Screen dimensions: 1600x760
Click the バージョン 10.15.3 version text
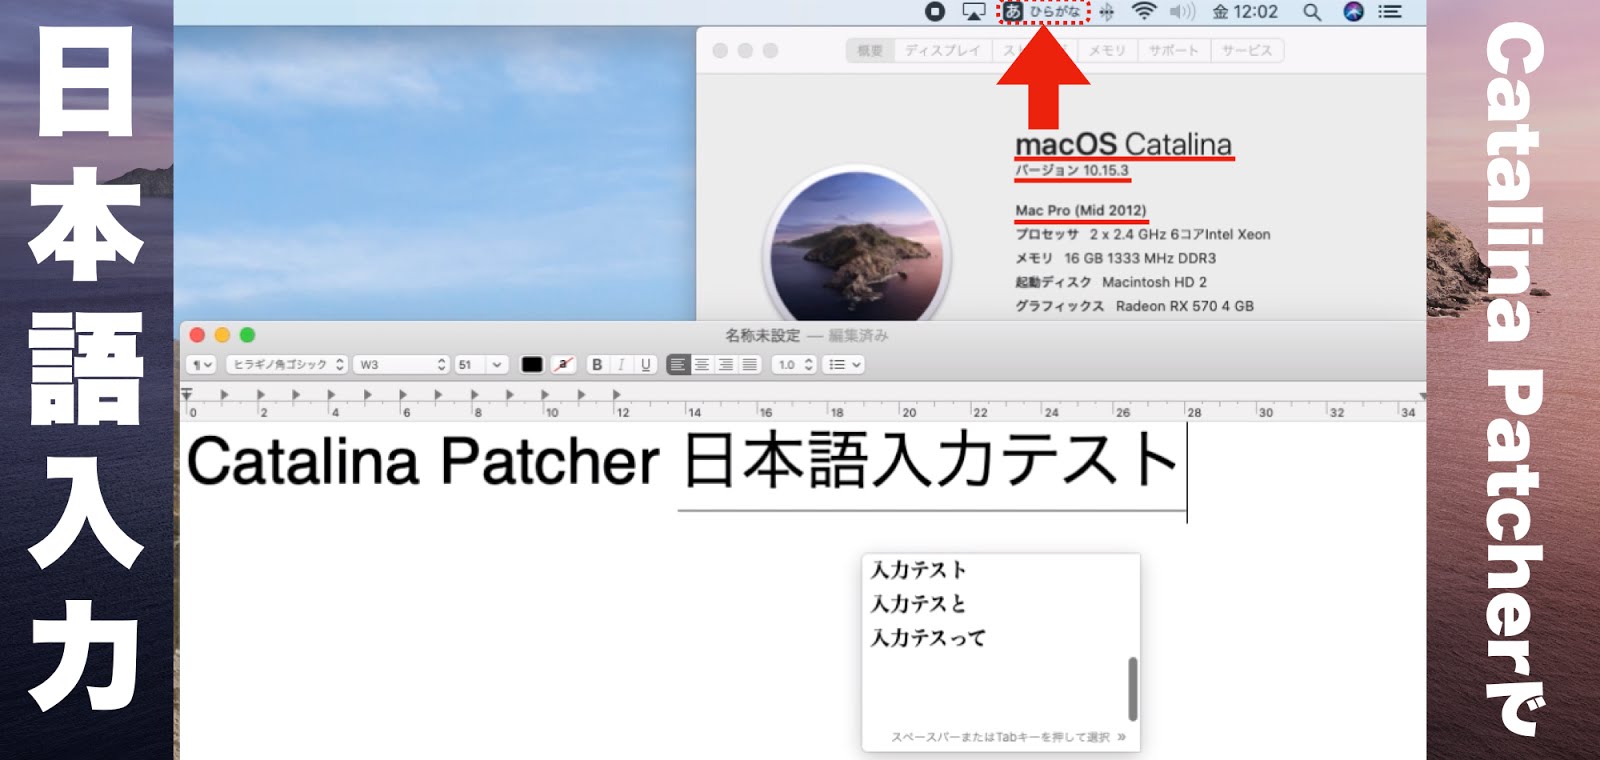pos(1072,170)
